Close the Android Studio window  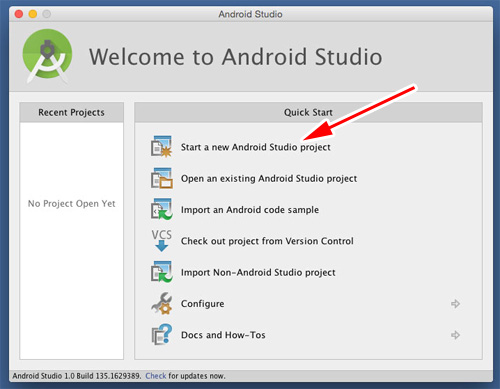click(x=19, y=14)
